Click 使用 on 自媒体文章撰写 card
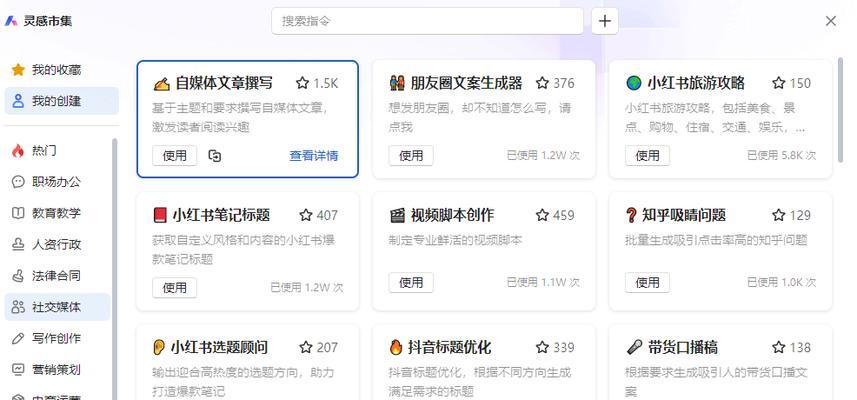This screenshot has width=857, height=400. pyautogui.click(x=174, y=156)
